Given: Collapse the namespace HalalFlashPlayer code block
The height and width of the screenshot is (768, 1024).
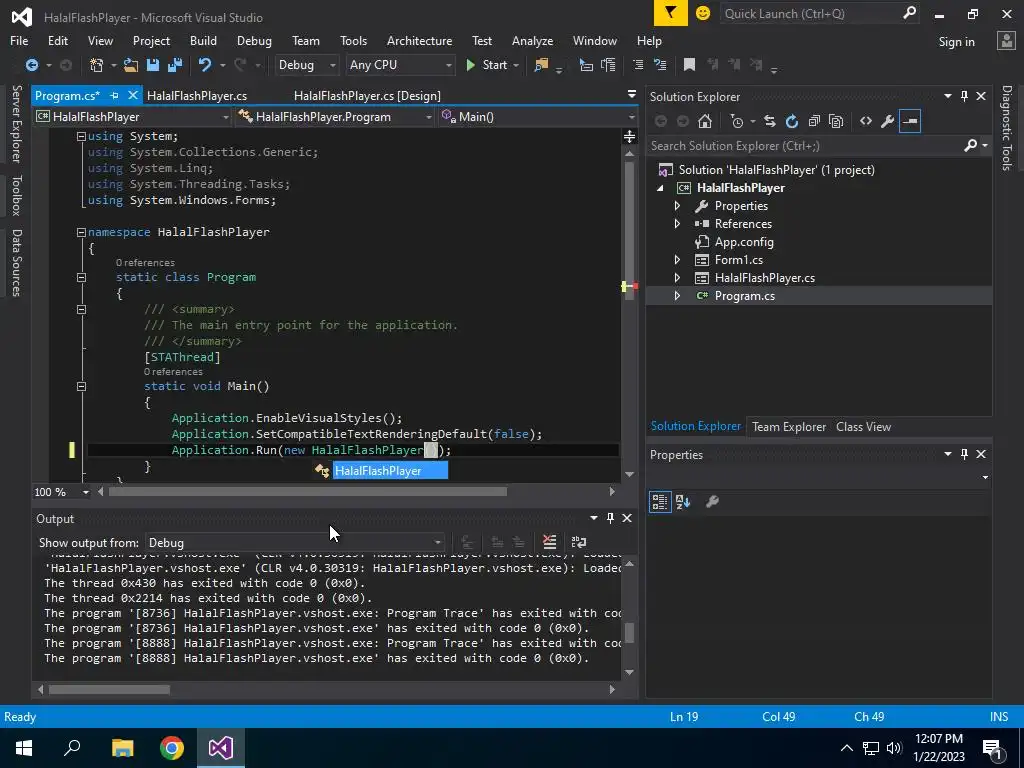Looking at the screenshot, I should point(81,232).
